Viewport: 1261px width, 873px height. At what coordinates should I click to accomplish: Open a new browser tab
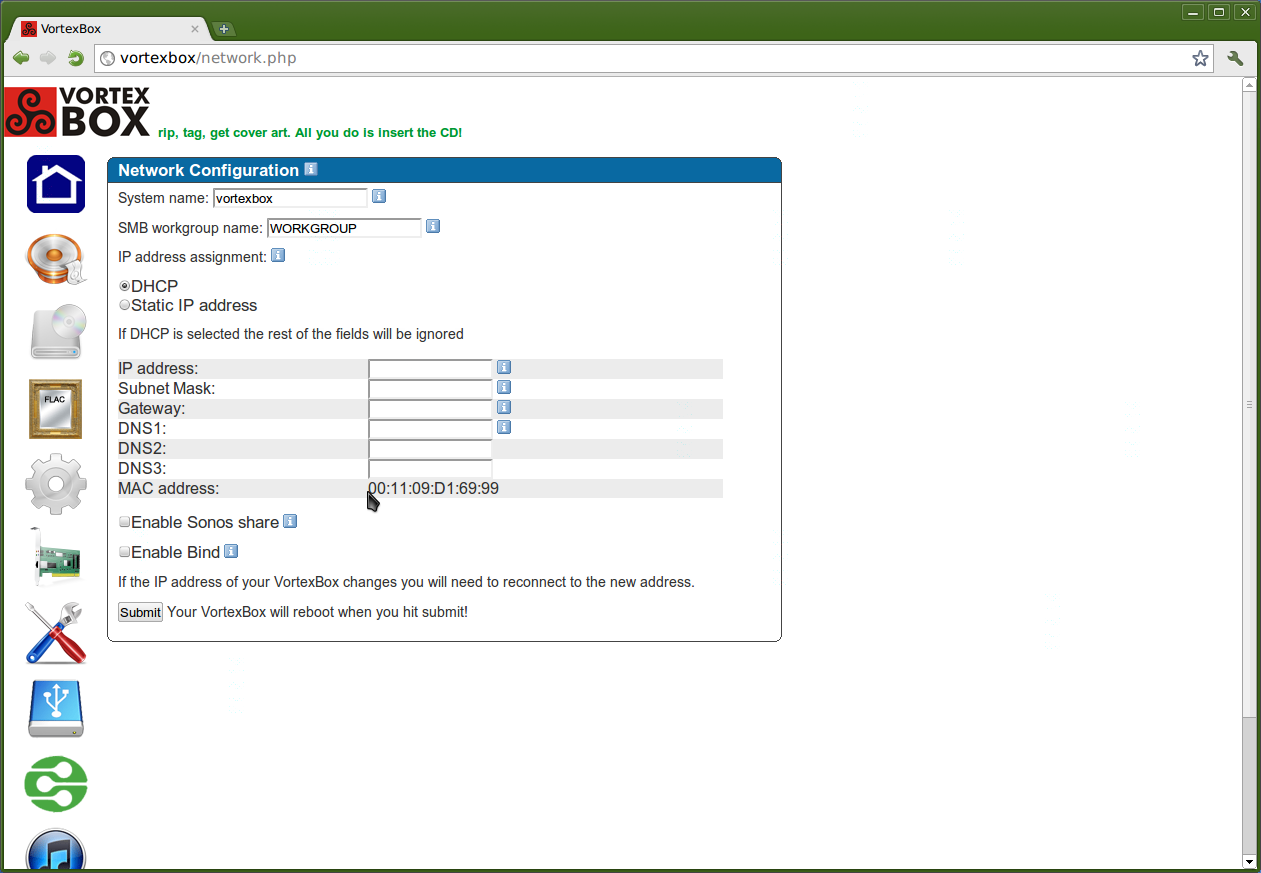(224, 29)
